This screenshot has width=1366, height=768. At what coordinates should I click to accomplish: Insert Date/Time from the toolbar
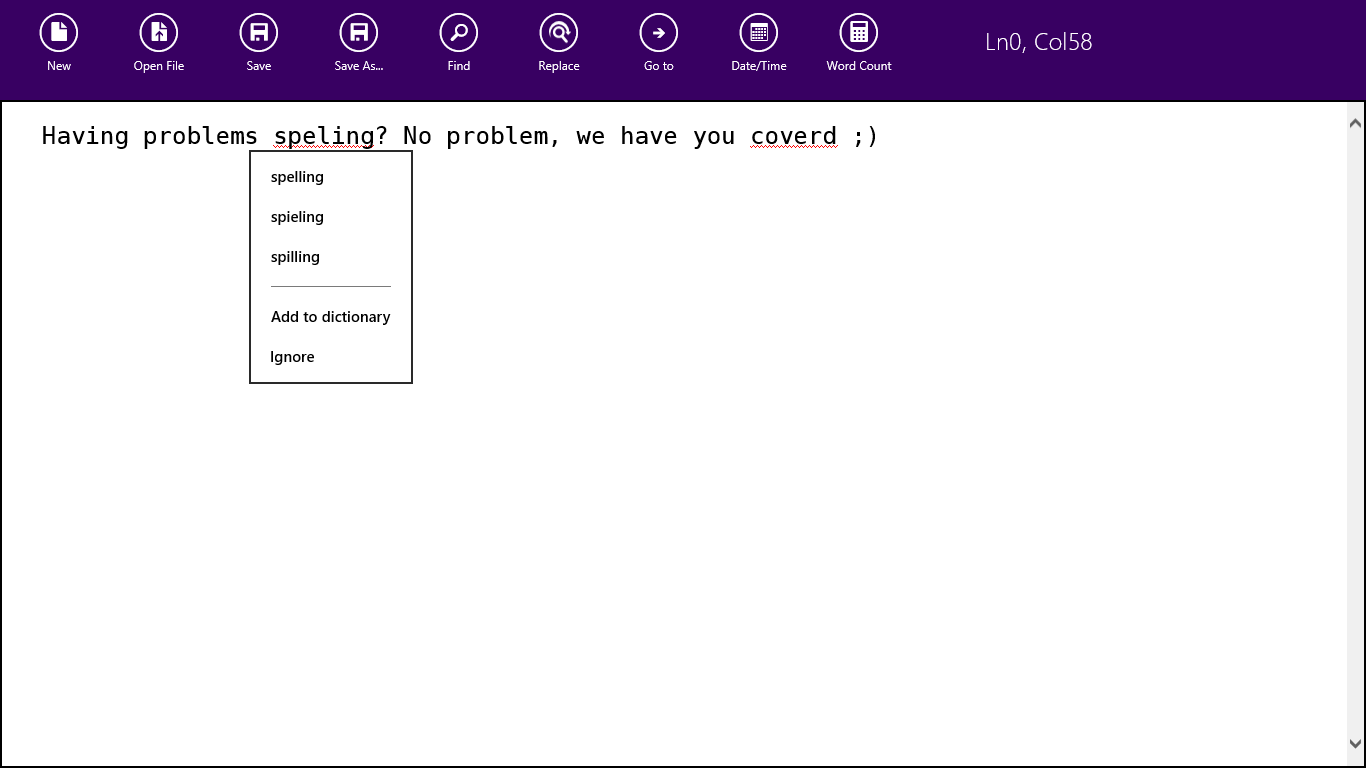click(759, 33)
